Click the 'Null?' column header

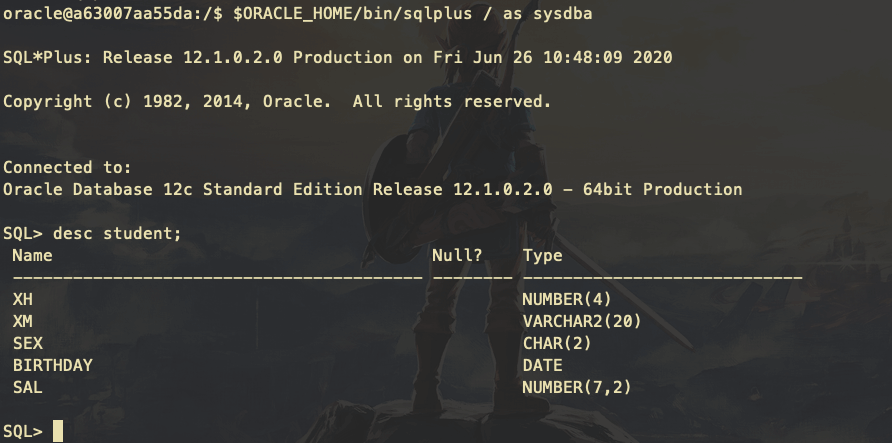(x=457, y=255)
